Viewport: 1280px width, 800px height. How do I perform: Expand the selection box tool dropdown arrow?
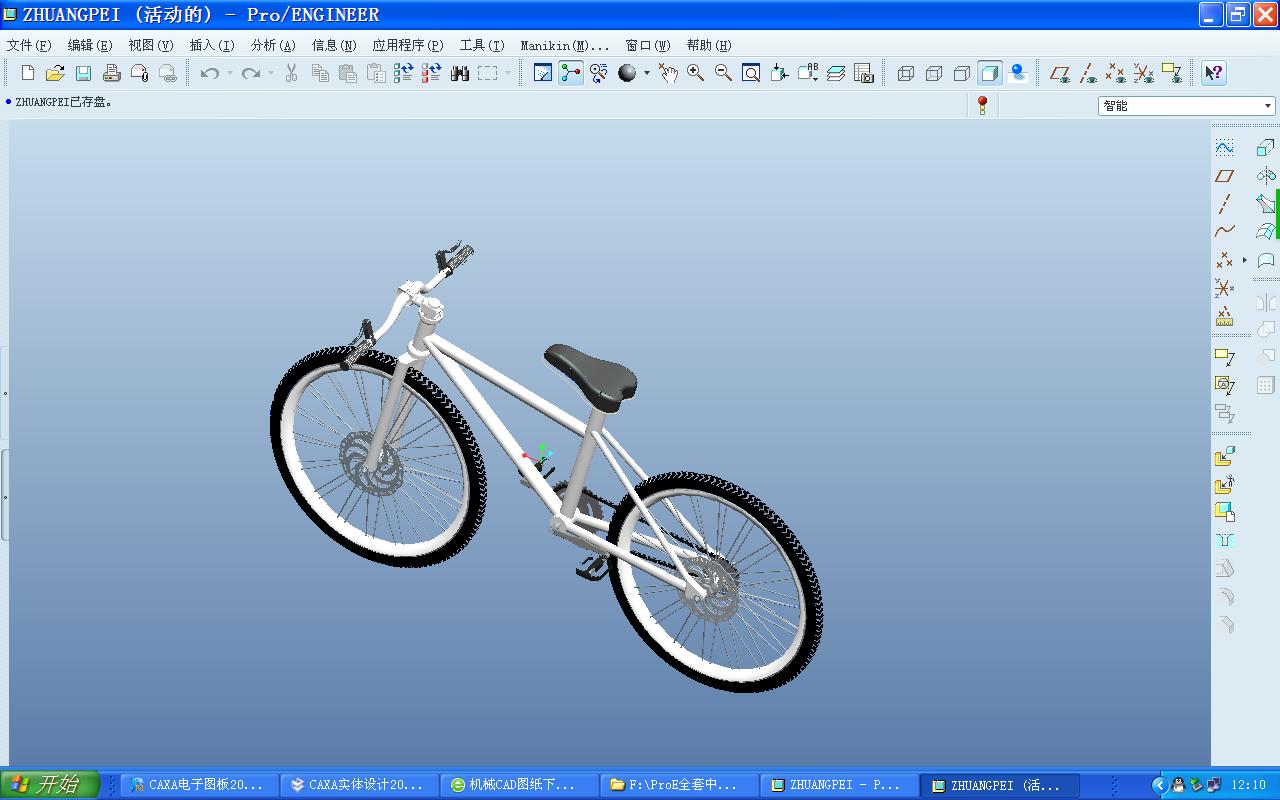coord(508,73)
